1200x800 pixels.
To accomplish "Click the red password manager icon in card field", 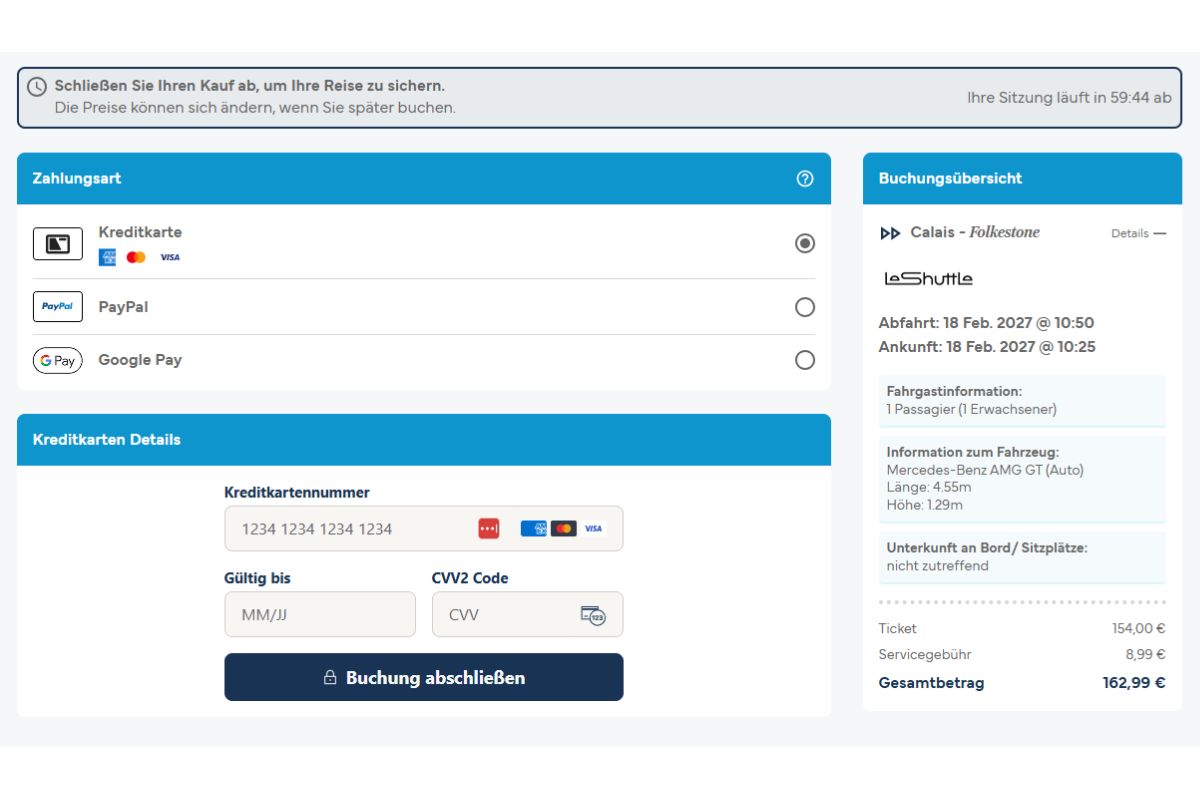I will pyautogui.click(x=489, y=528).
